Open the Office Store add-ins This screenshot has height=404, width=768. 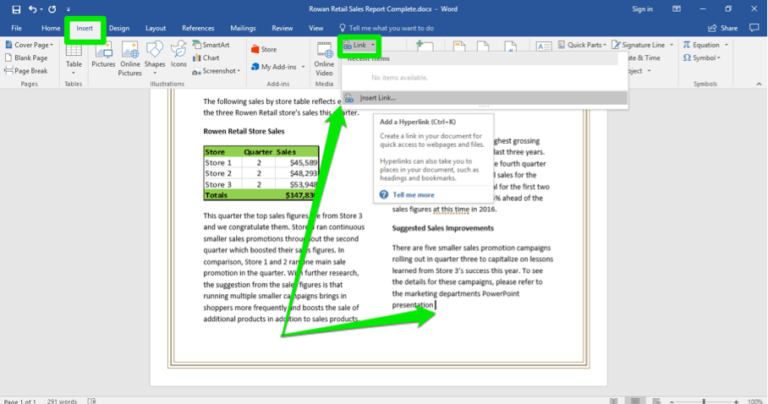click(x=264, y=49)
